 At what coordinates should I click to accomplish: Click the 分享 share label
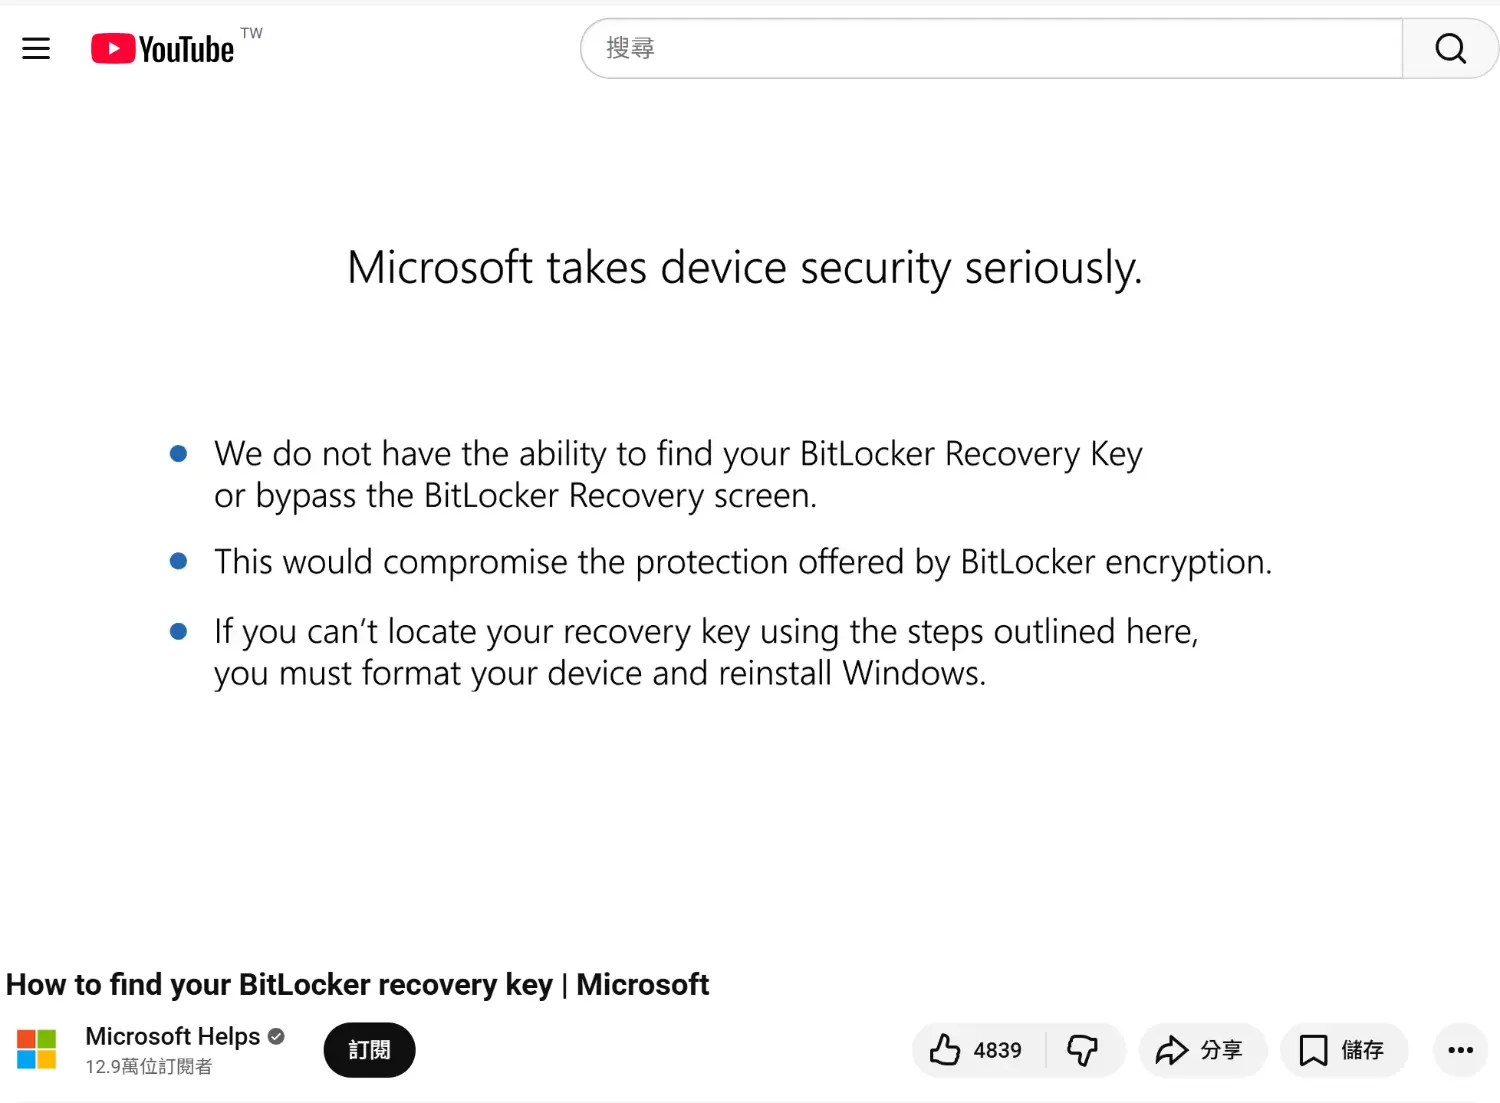[1221, 1050]
